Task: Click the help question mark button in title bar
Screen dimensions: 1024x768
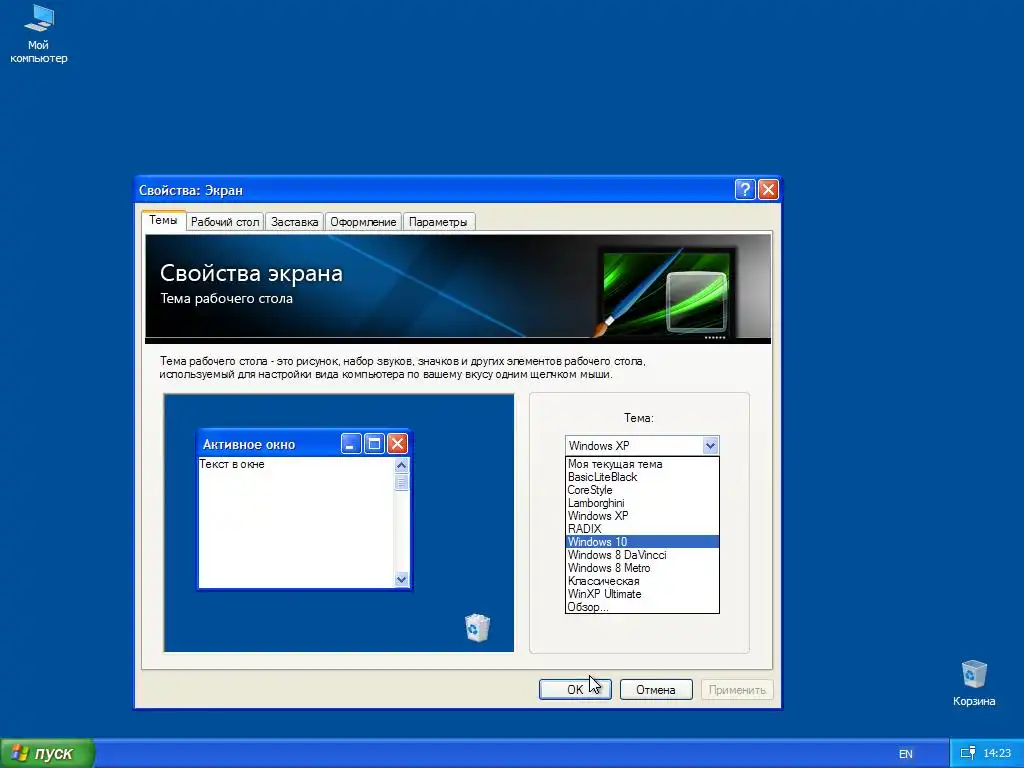Action: pos(745,189)
